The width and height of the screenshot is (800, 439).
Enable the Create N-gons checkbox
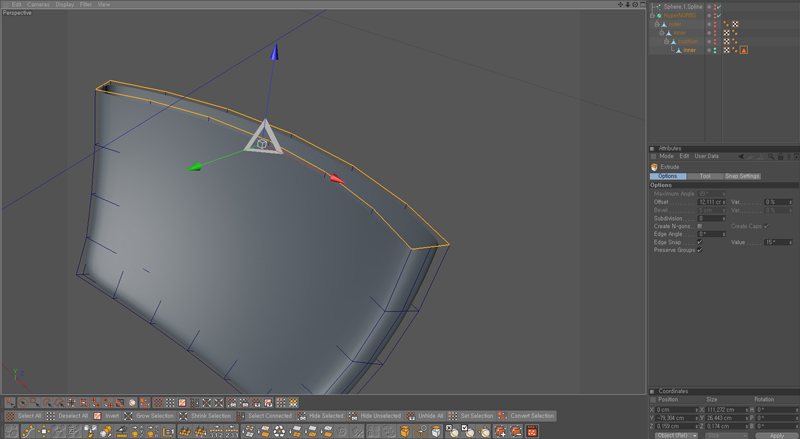click(x=699, y=226)
